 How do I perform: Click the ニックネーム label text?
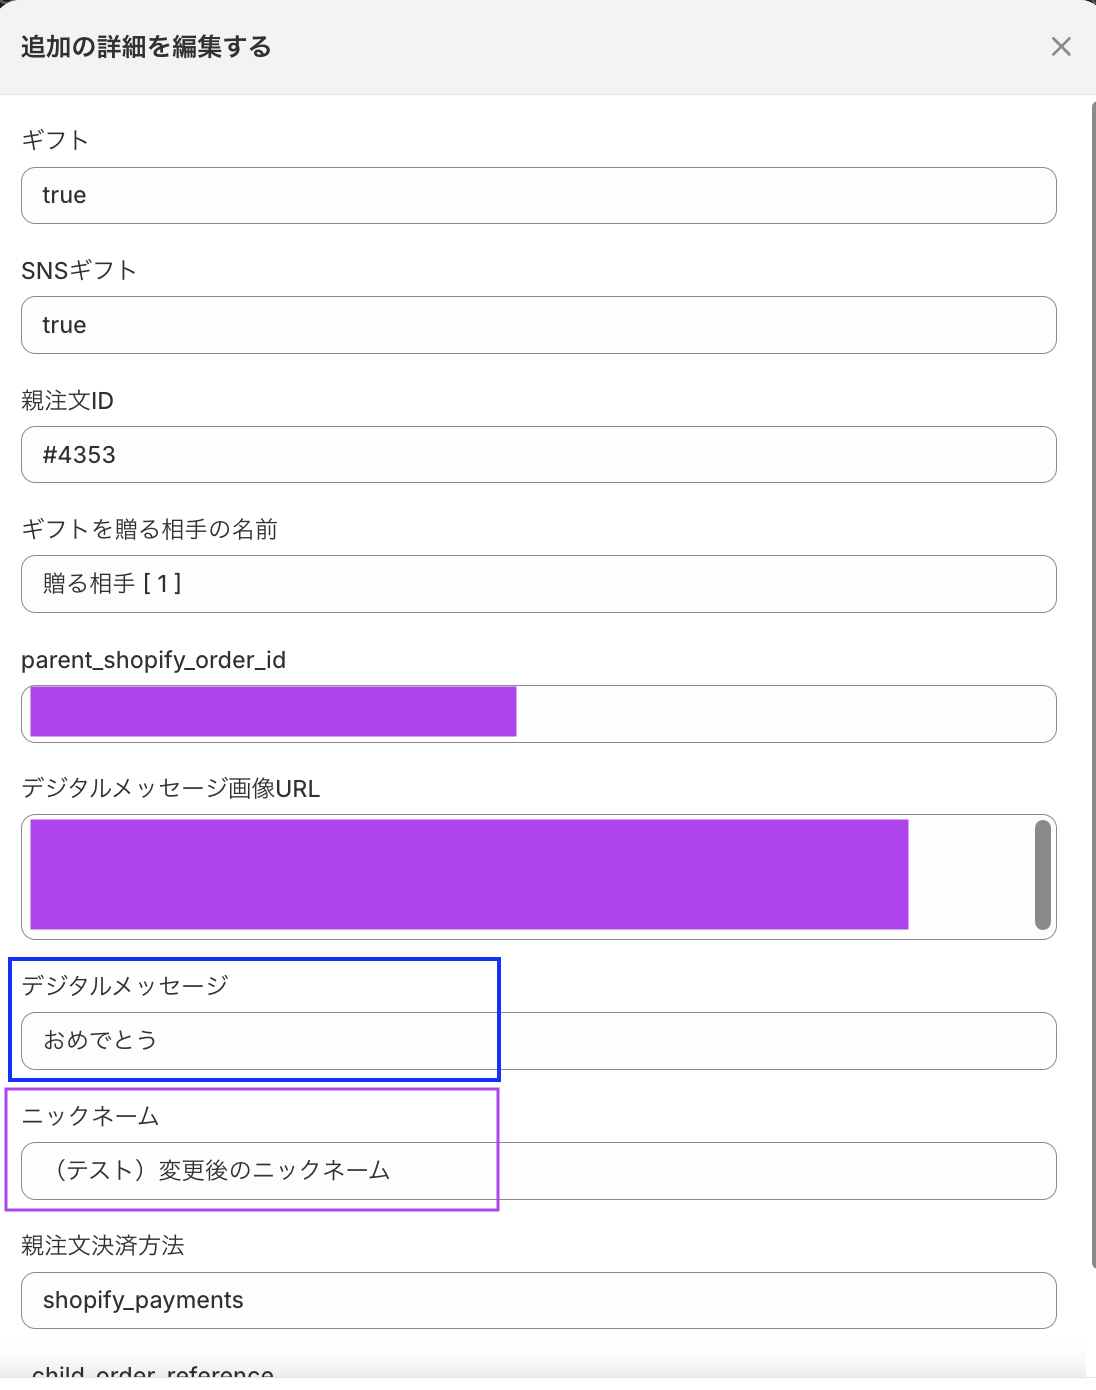[90, 1116]
